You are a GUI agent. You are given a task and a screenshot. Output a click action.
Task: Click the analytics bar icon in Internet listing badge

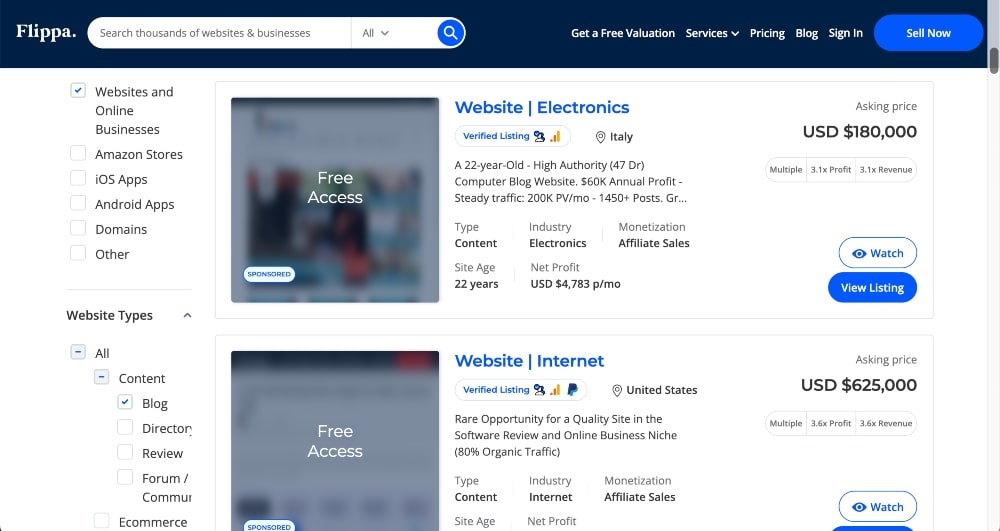(x=555, y=389)
